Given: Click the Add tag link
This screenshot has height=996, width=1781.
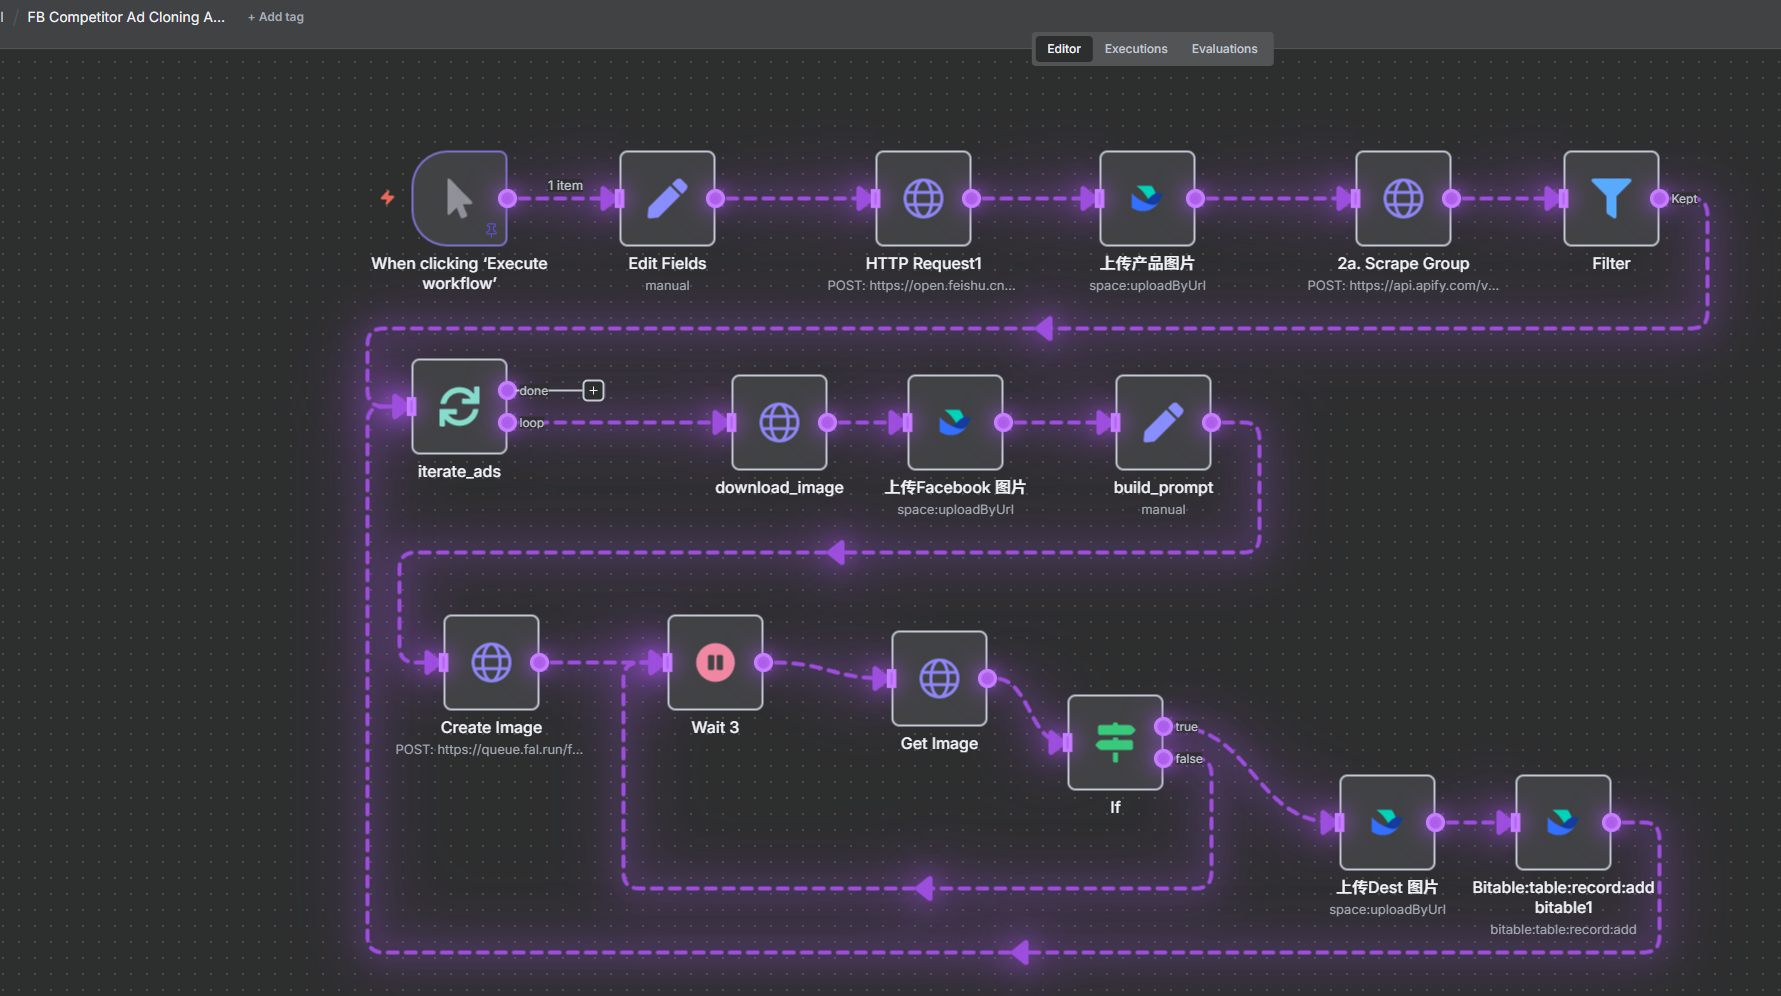Looking at the screenshot, I should (x=276, y=17).
